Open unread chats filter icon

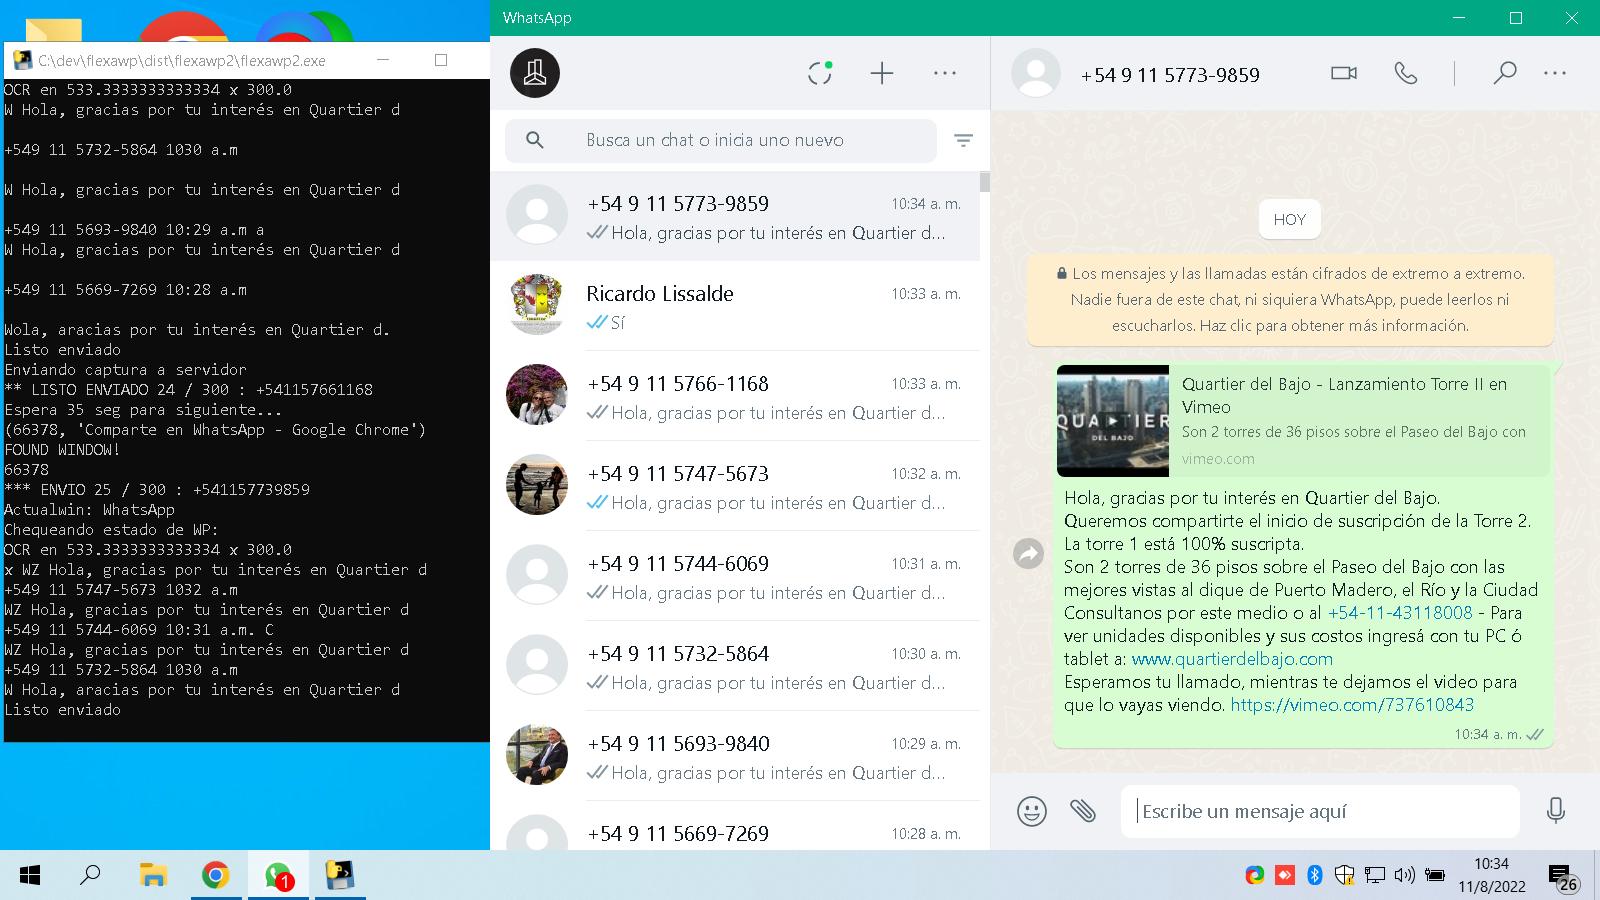(963, 140)
